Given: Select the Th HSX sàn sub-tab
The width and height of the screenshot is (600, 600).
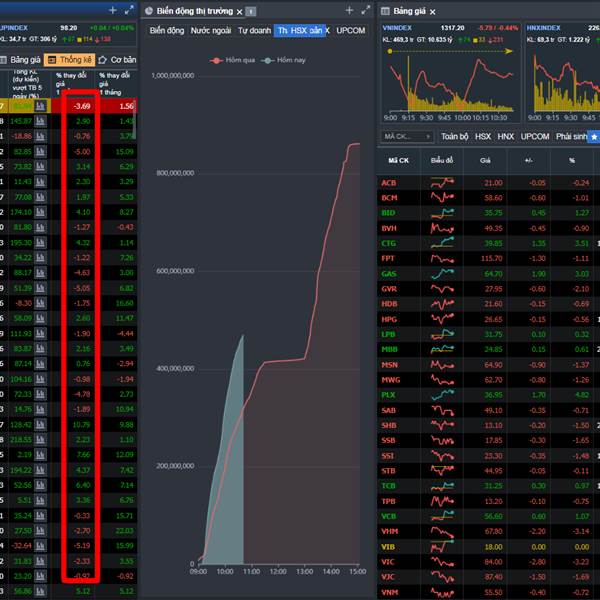Looking at the screenshot, I should 300,31.
